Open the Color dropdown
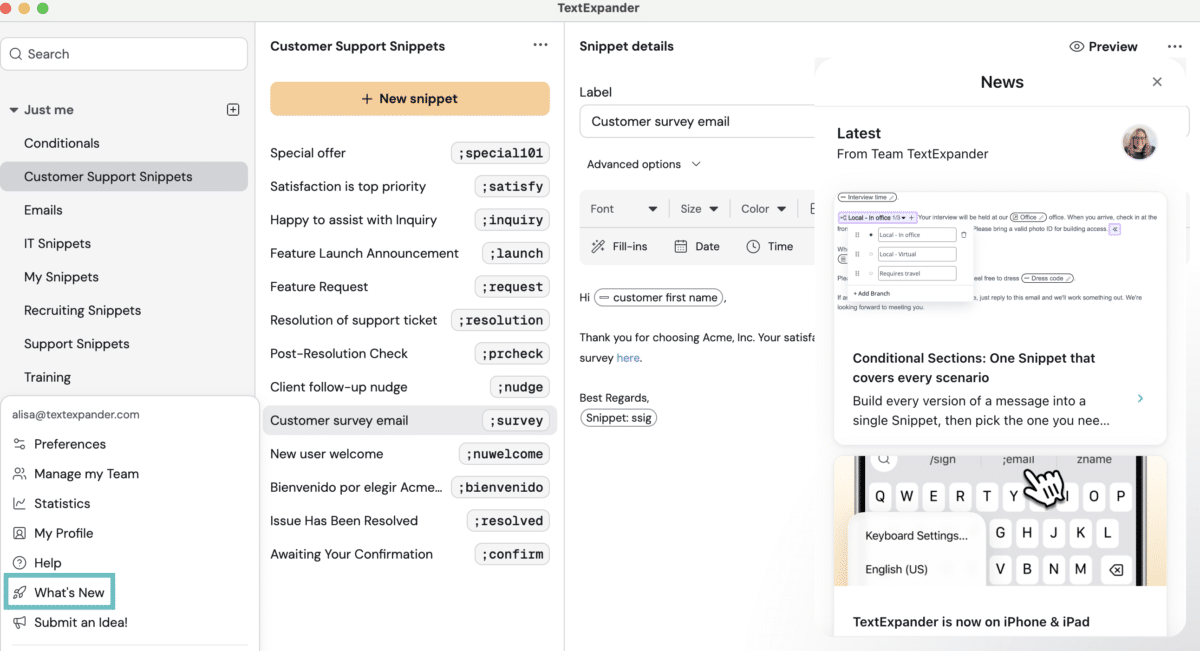This screenshot has height=651, width=1200. (764, 209)
